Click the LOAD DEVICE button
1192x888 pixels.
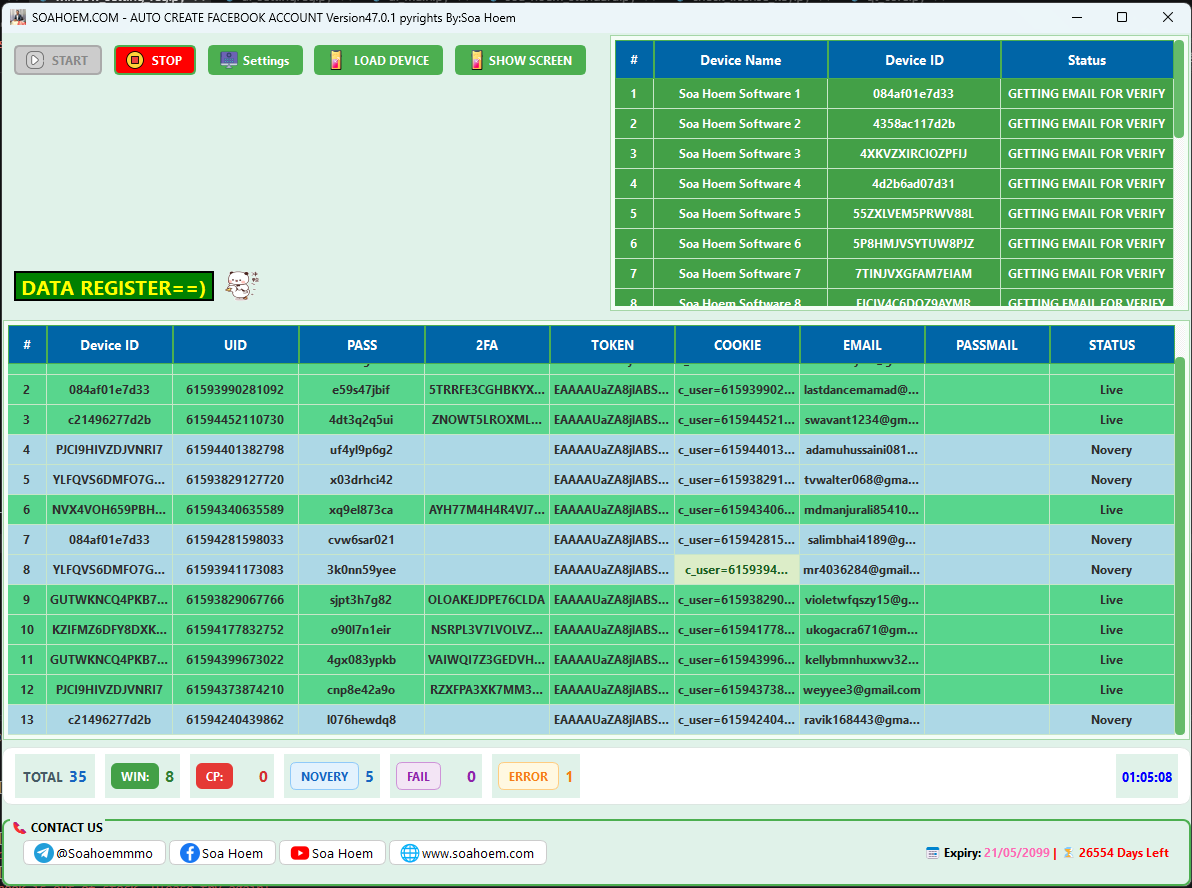(x=379, y=60)
